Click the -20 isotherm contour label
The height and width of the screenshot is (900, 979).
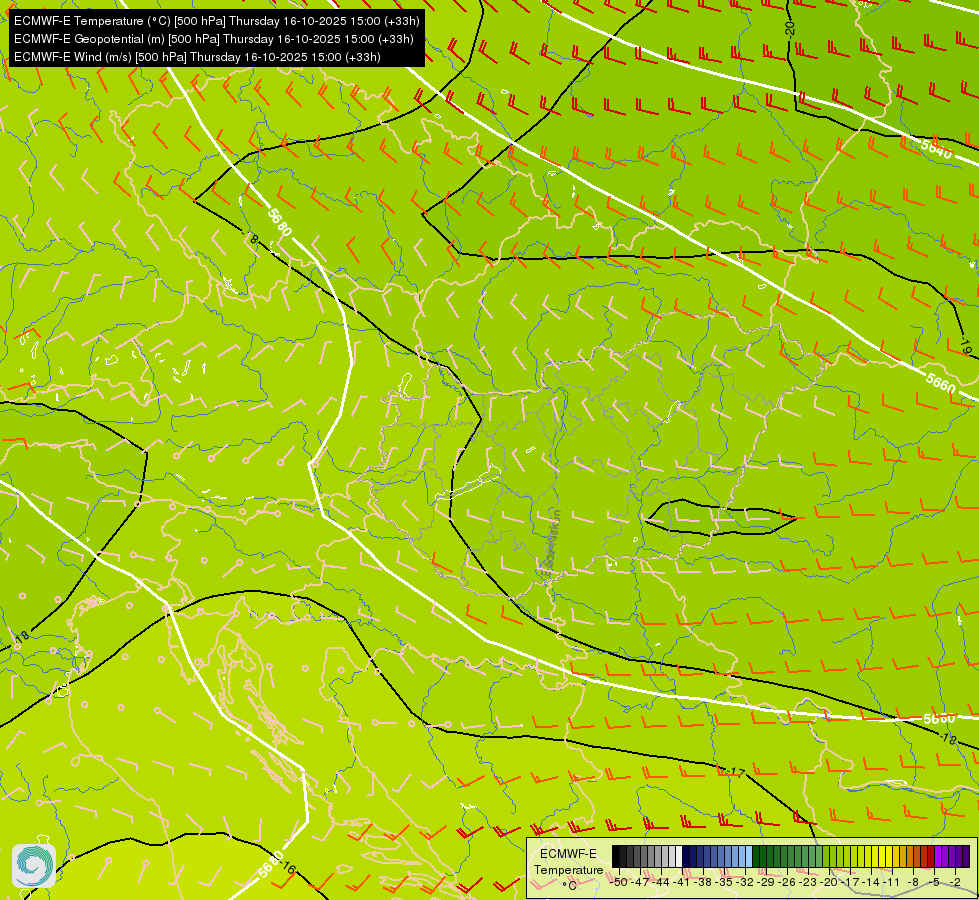tap(790, 28)
